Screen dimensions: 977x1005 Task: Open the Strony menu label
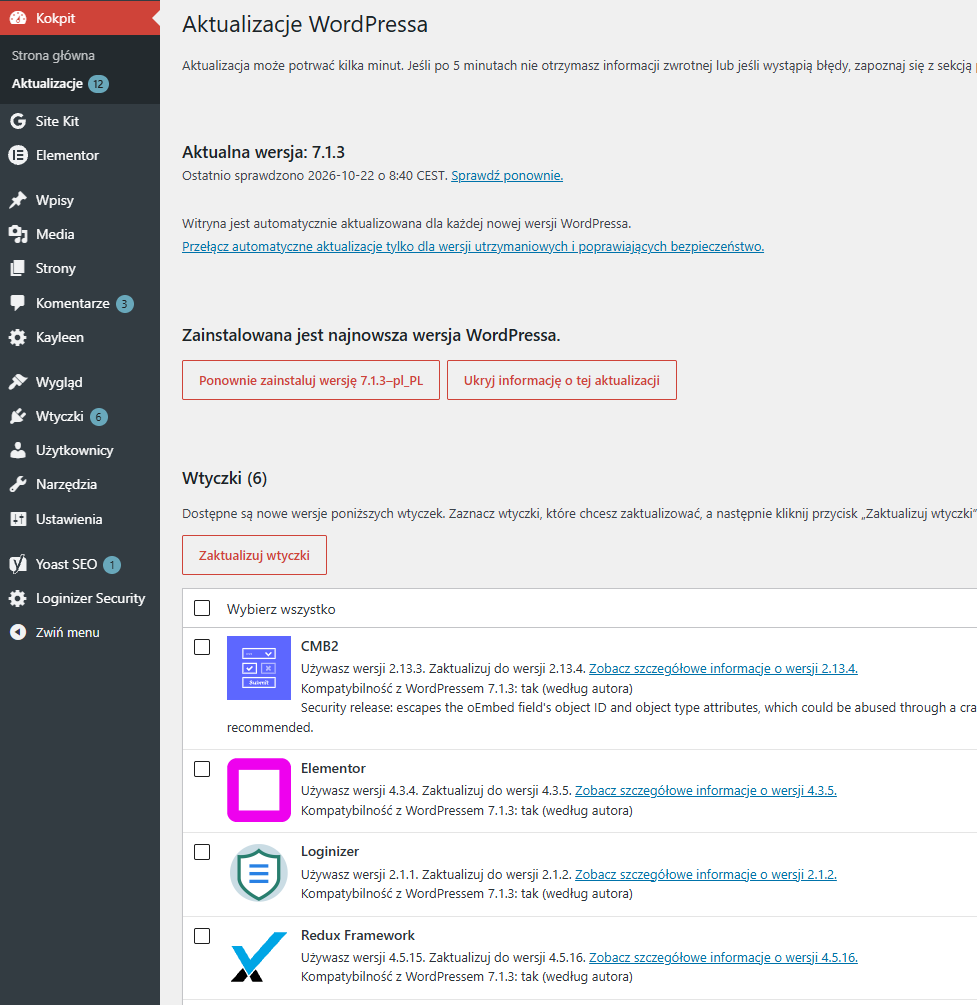(x=56, y=269)
